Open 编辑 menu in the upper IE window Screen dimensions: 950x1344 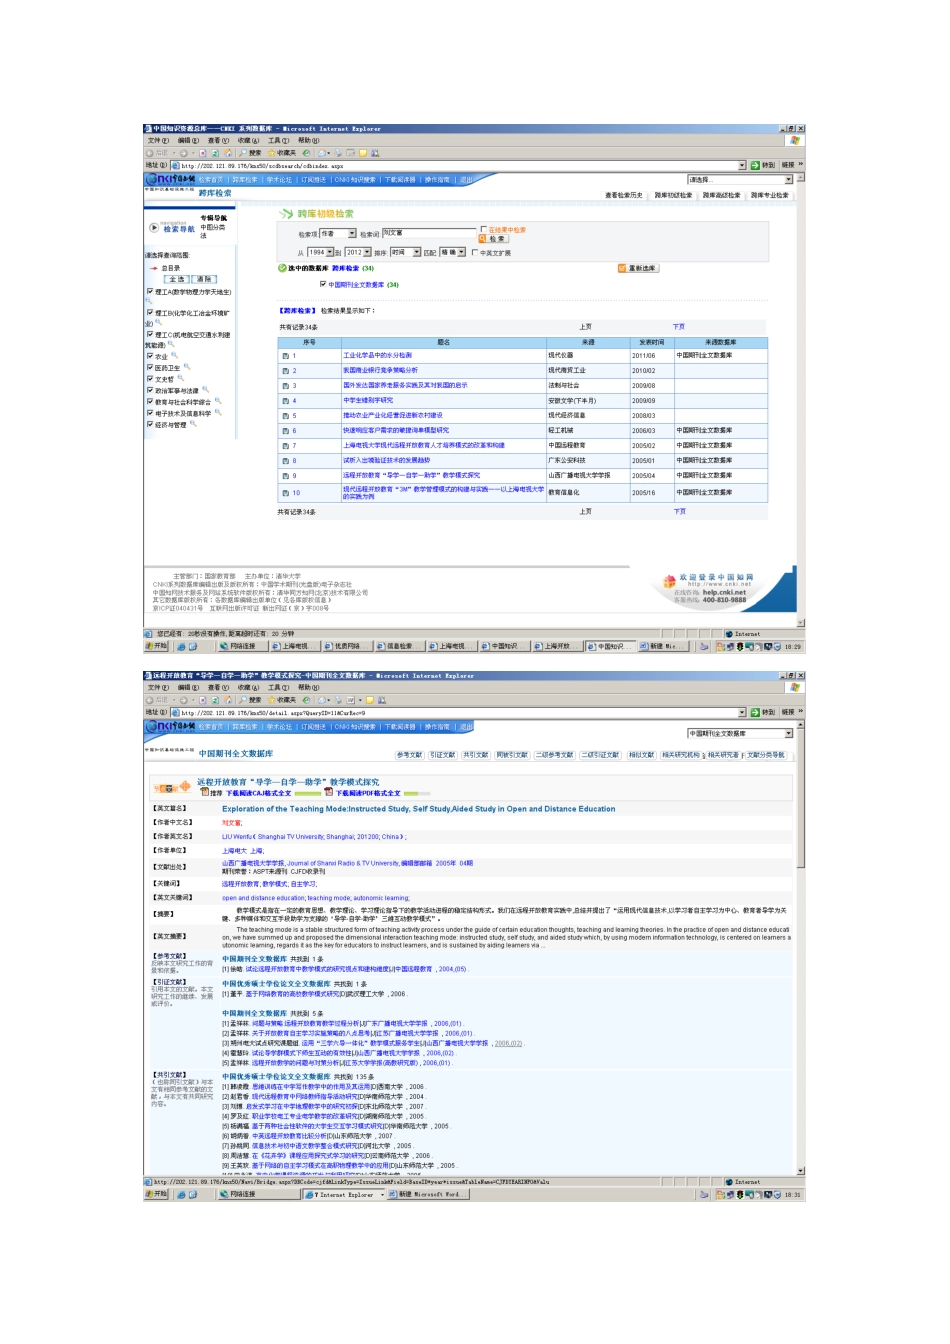(188, 141)
